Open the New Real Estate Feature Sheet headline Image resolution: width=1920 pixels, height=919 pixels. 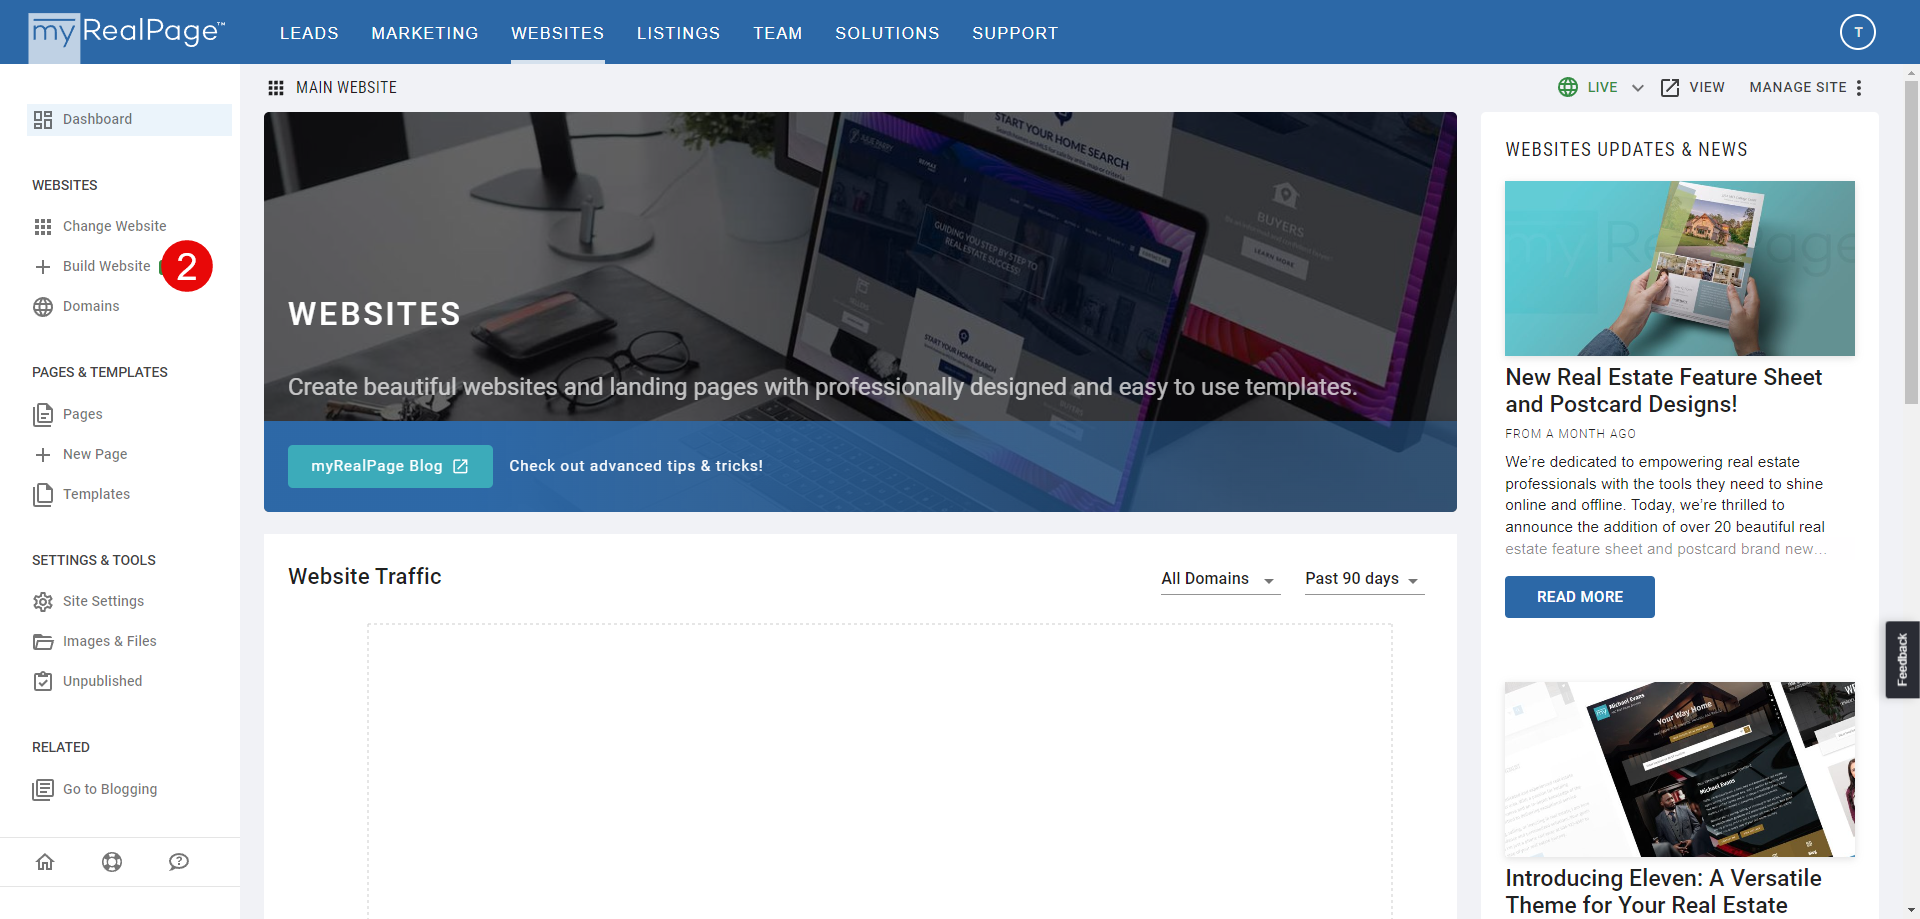pyautogui.click(x=1664, y=391)
